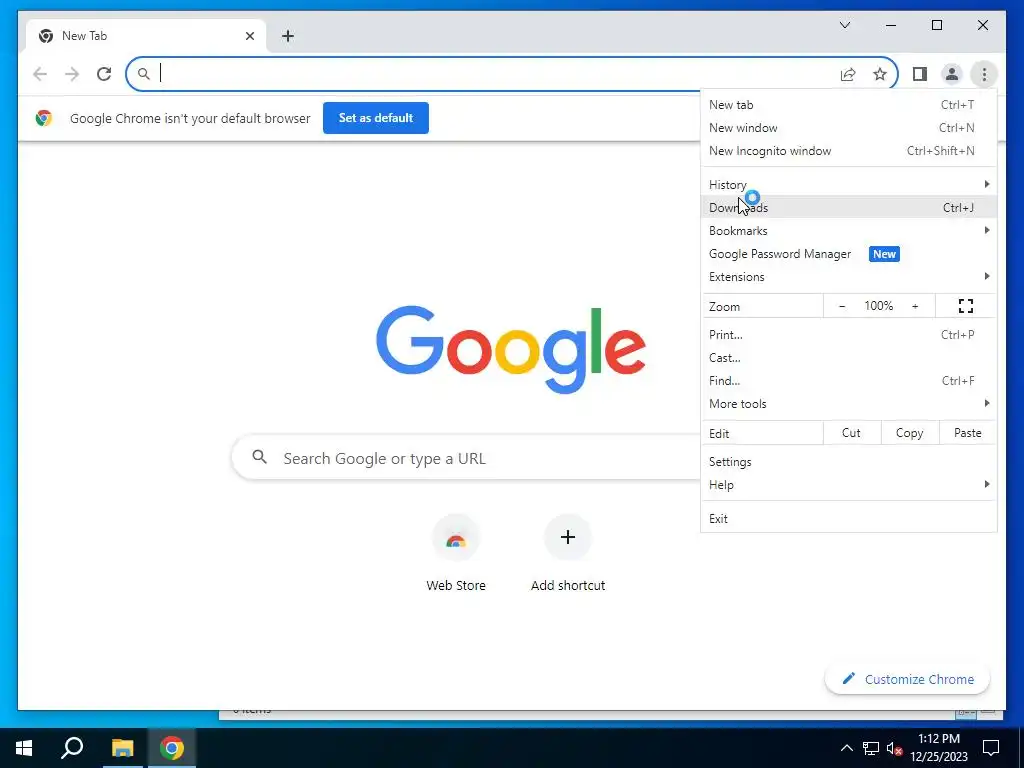The image size is (1024, 768).
Task: Open Google Password Manager
Action: coord(848,254)
